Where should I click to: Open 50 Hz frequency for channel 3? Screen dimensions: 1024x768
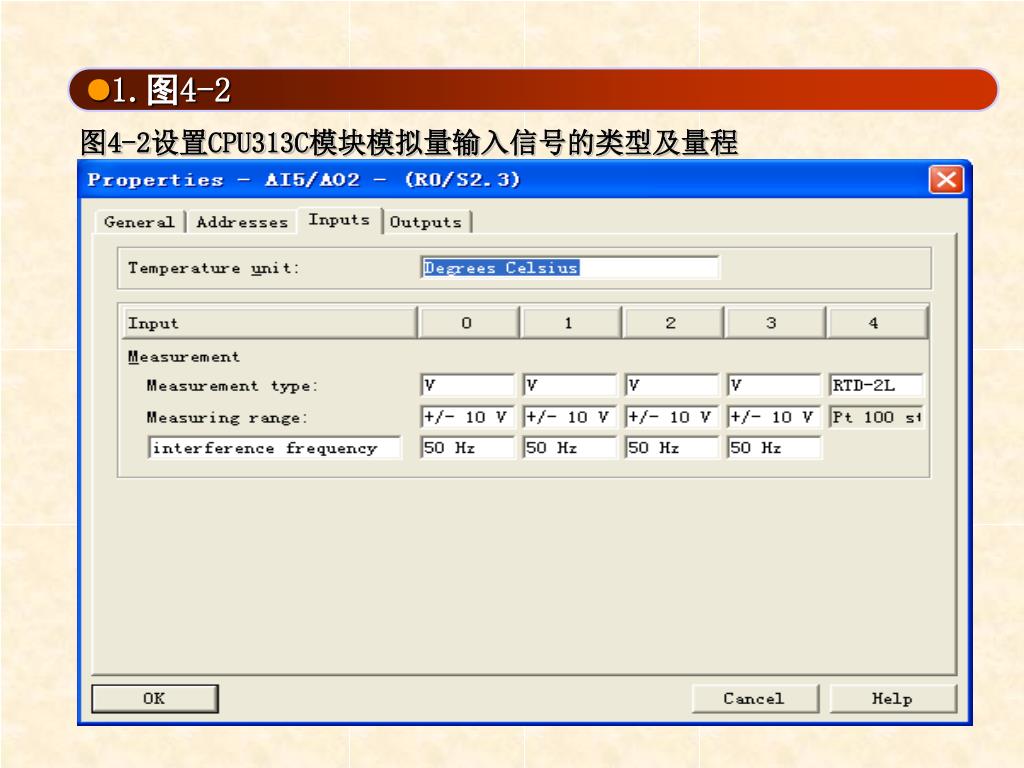pos(774,448)
